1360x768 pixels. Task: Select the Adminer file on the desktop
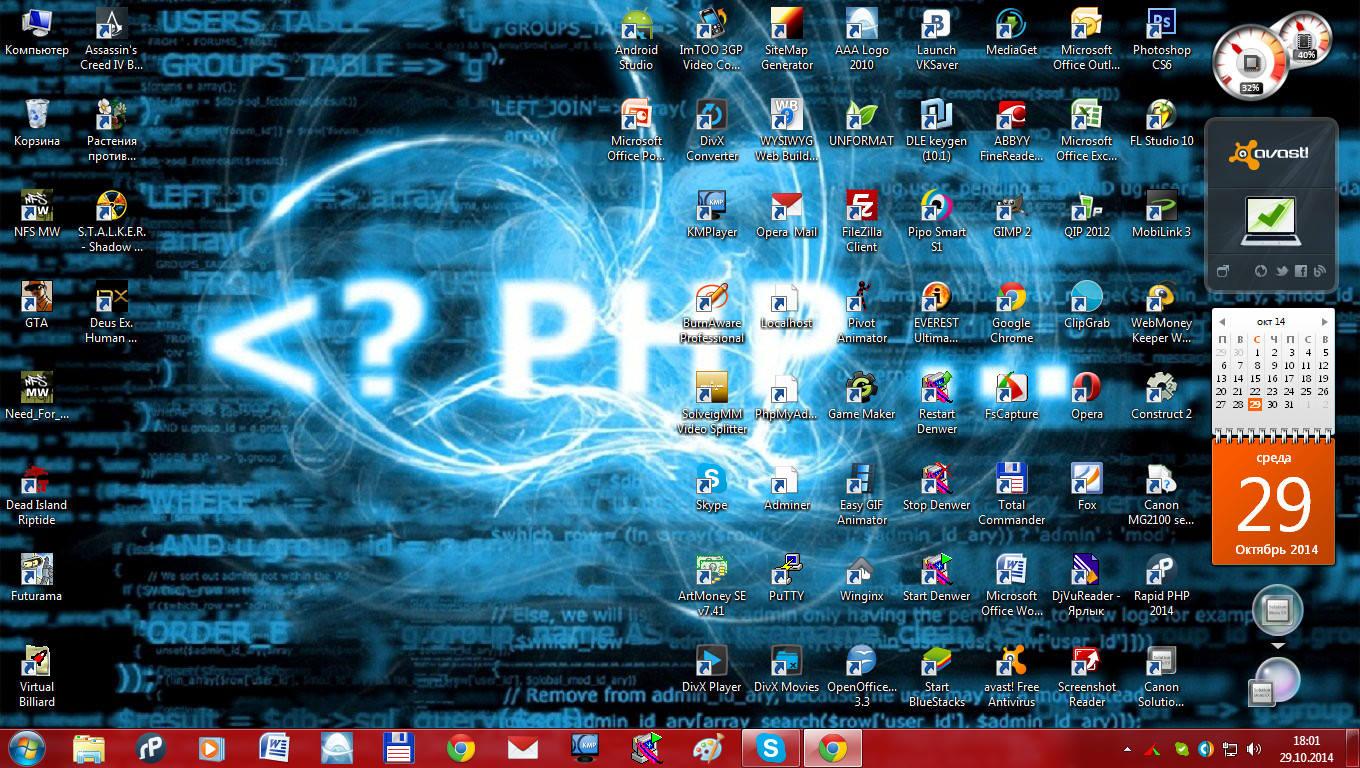click(786, 488)
